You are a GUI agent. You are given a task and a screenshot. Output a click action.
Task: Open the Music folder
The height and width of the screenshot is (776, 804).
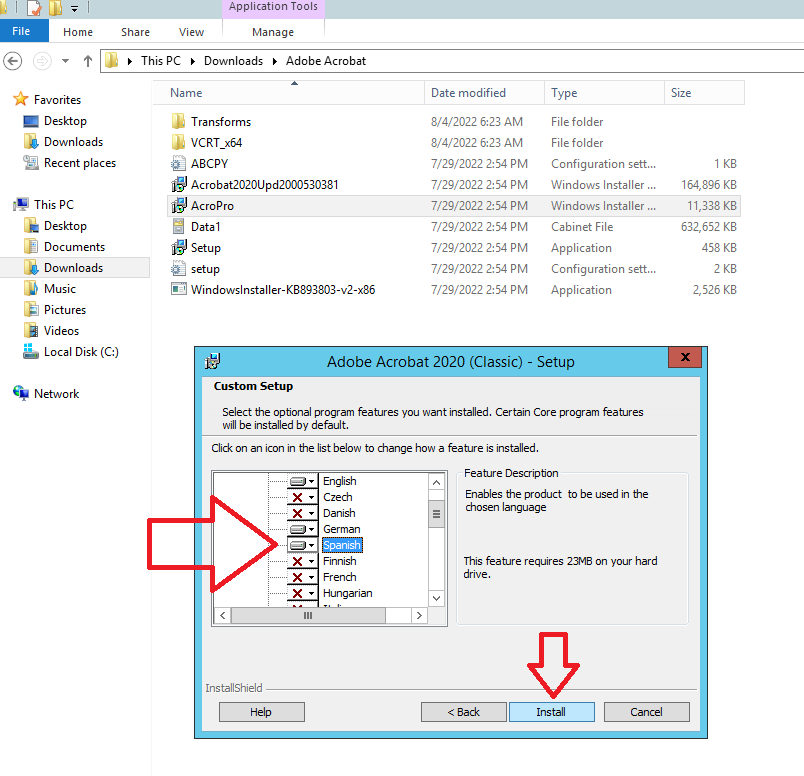pyautogui.click(x=60, y=289)
